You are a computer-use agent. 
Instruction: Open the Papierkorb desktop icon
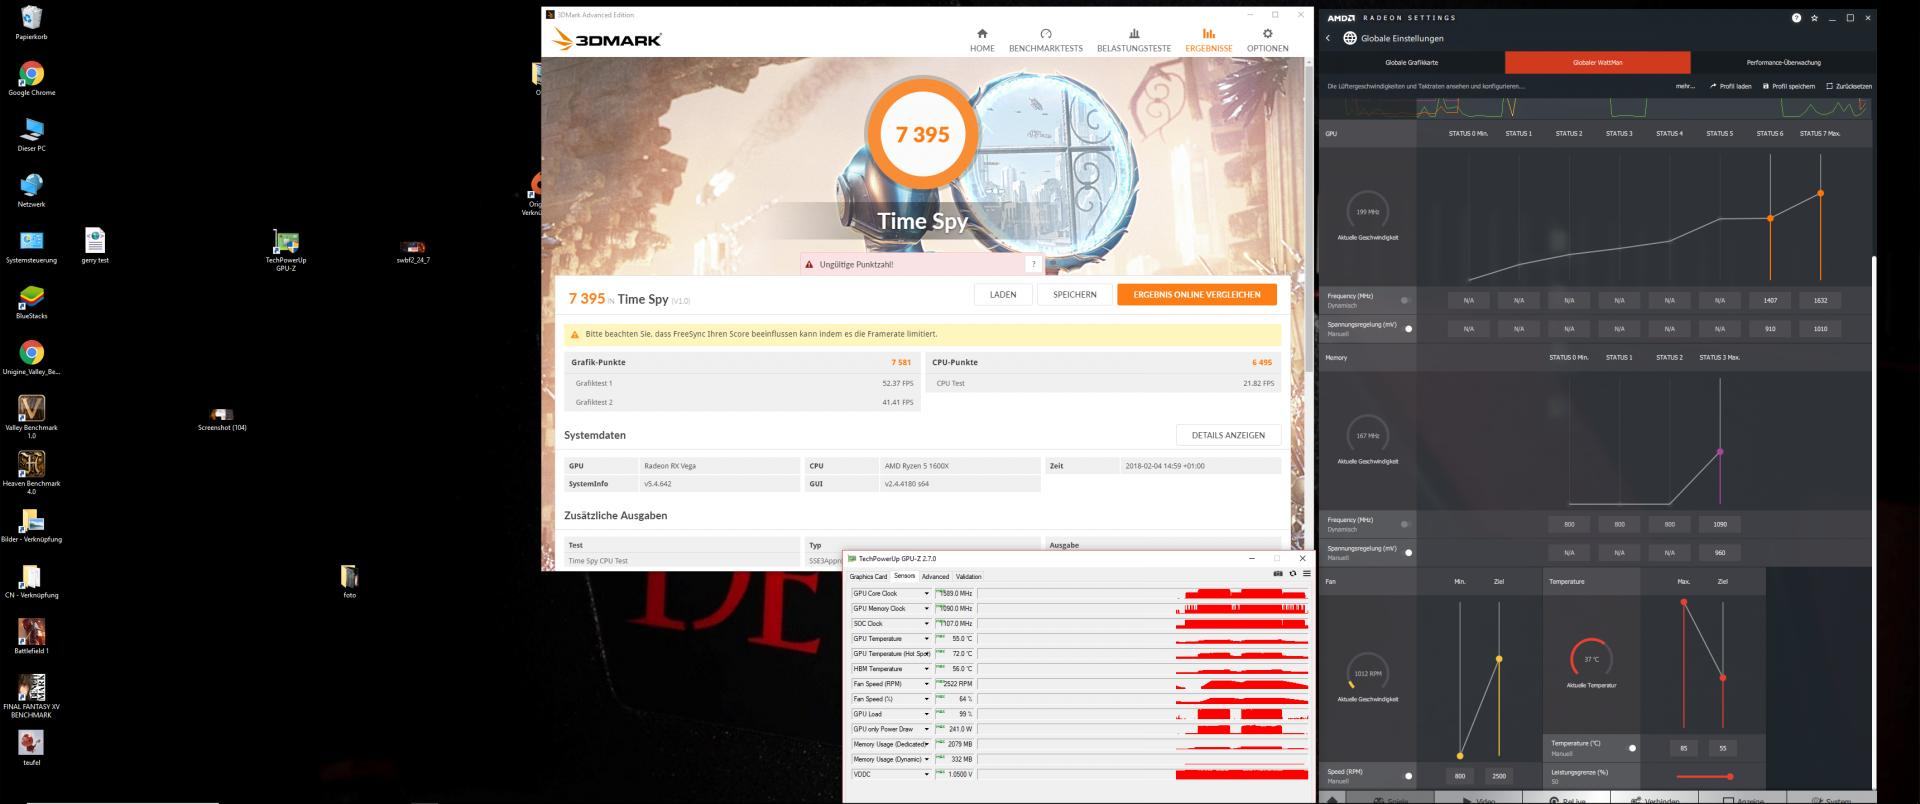tap(31, 22)
